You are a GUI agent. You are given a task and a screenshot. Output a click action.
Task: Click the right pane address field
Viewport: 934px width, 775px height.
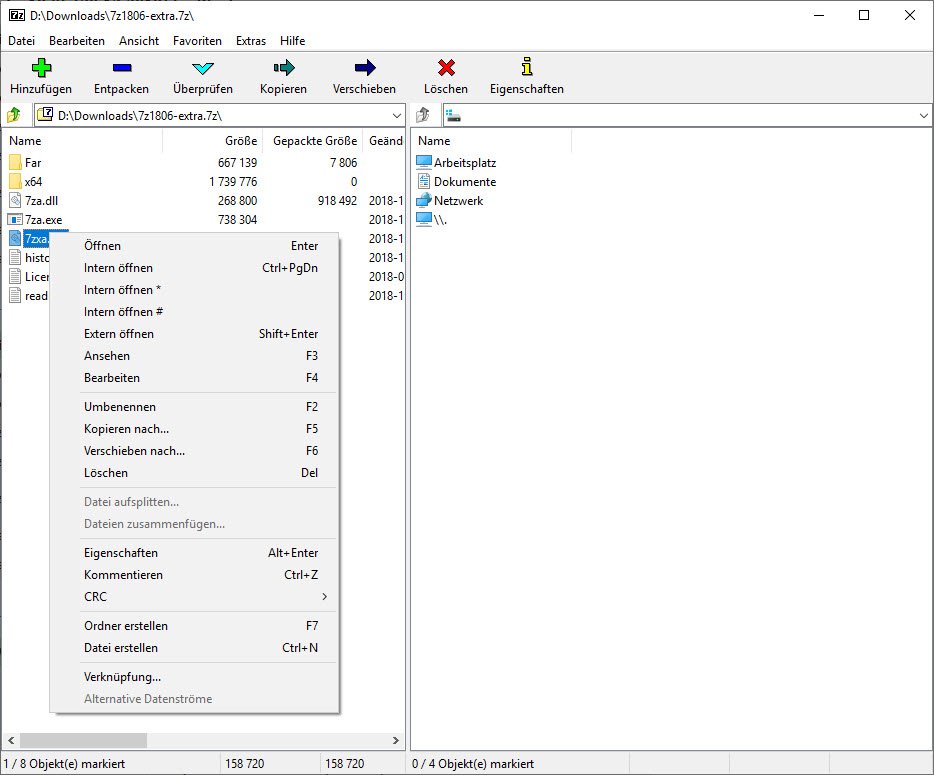pos(687,115)
